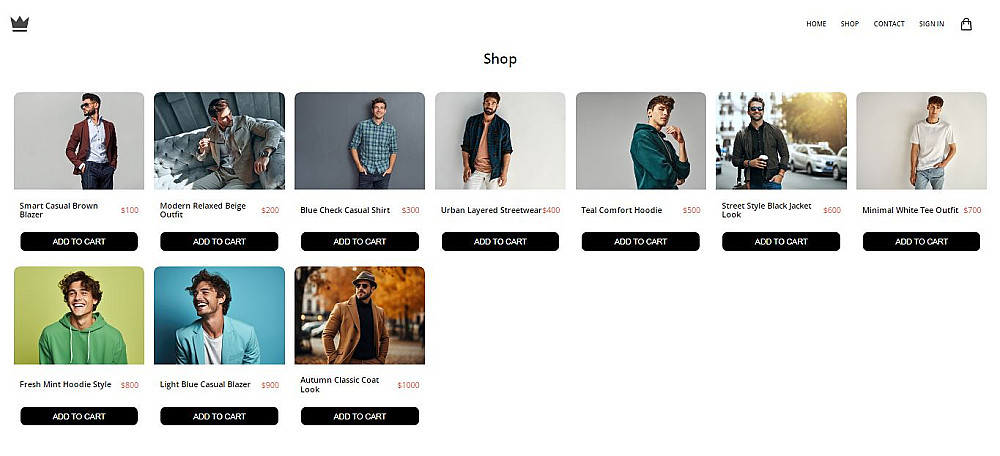Open the Contact page link
1000x456 pixels.
(x=889, y=24)
